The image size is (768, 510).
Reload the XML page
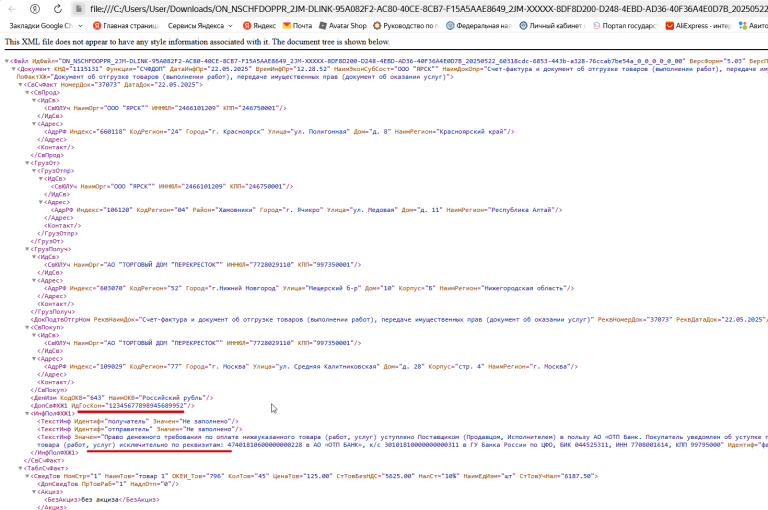click(57, 9)
